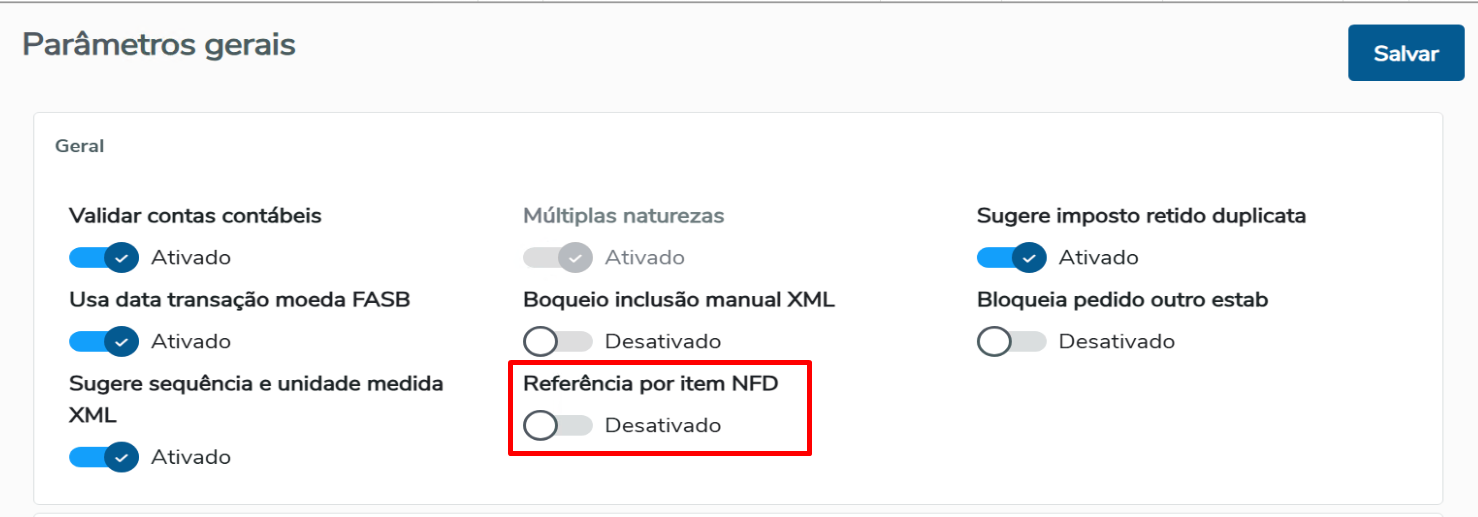This screenshot has width=1478, height=517.
Task: Click the Salvar button
Action: click(x=1405, y=53)
